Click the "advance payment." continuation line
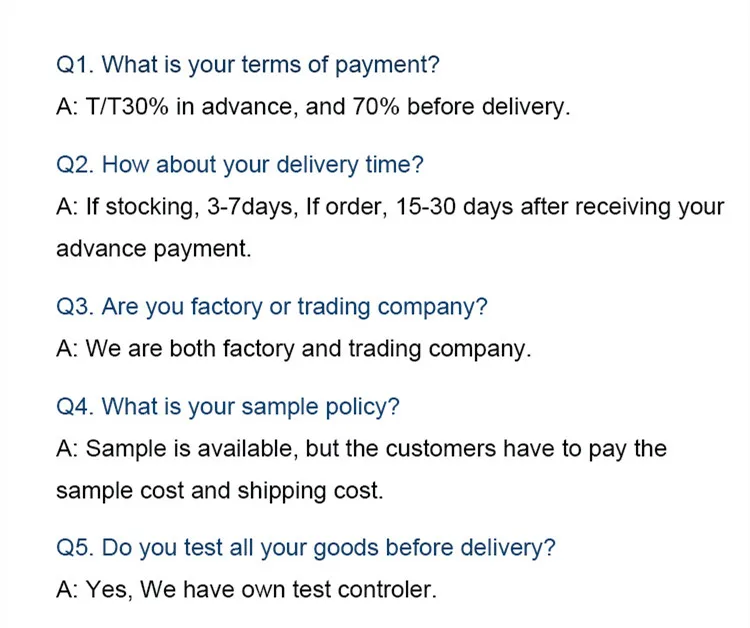 pos(153,249)
